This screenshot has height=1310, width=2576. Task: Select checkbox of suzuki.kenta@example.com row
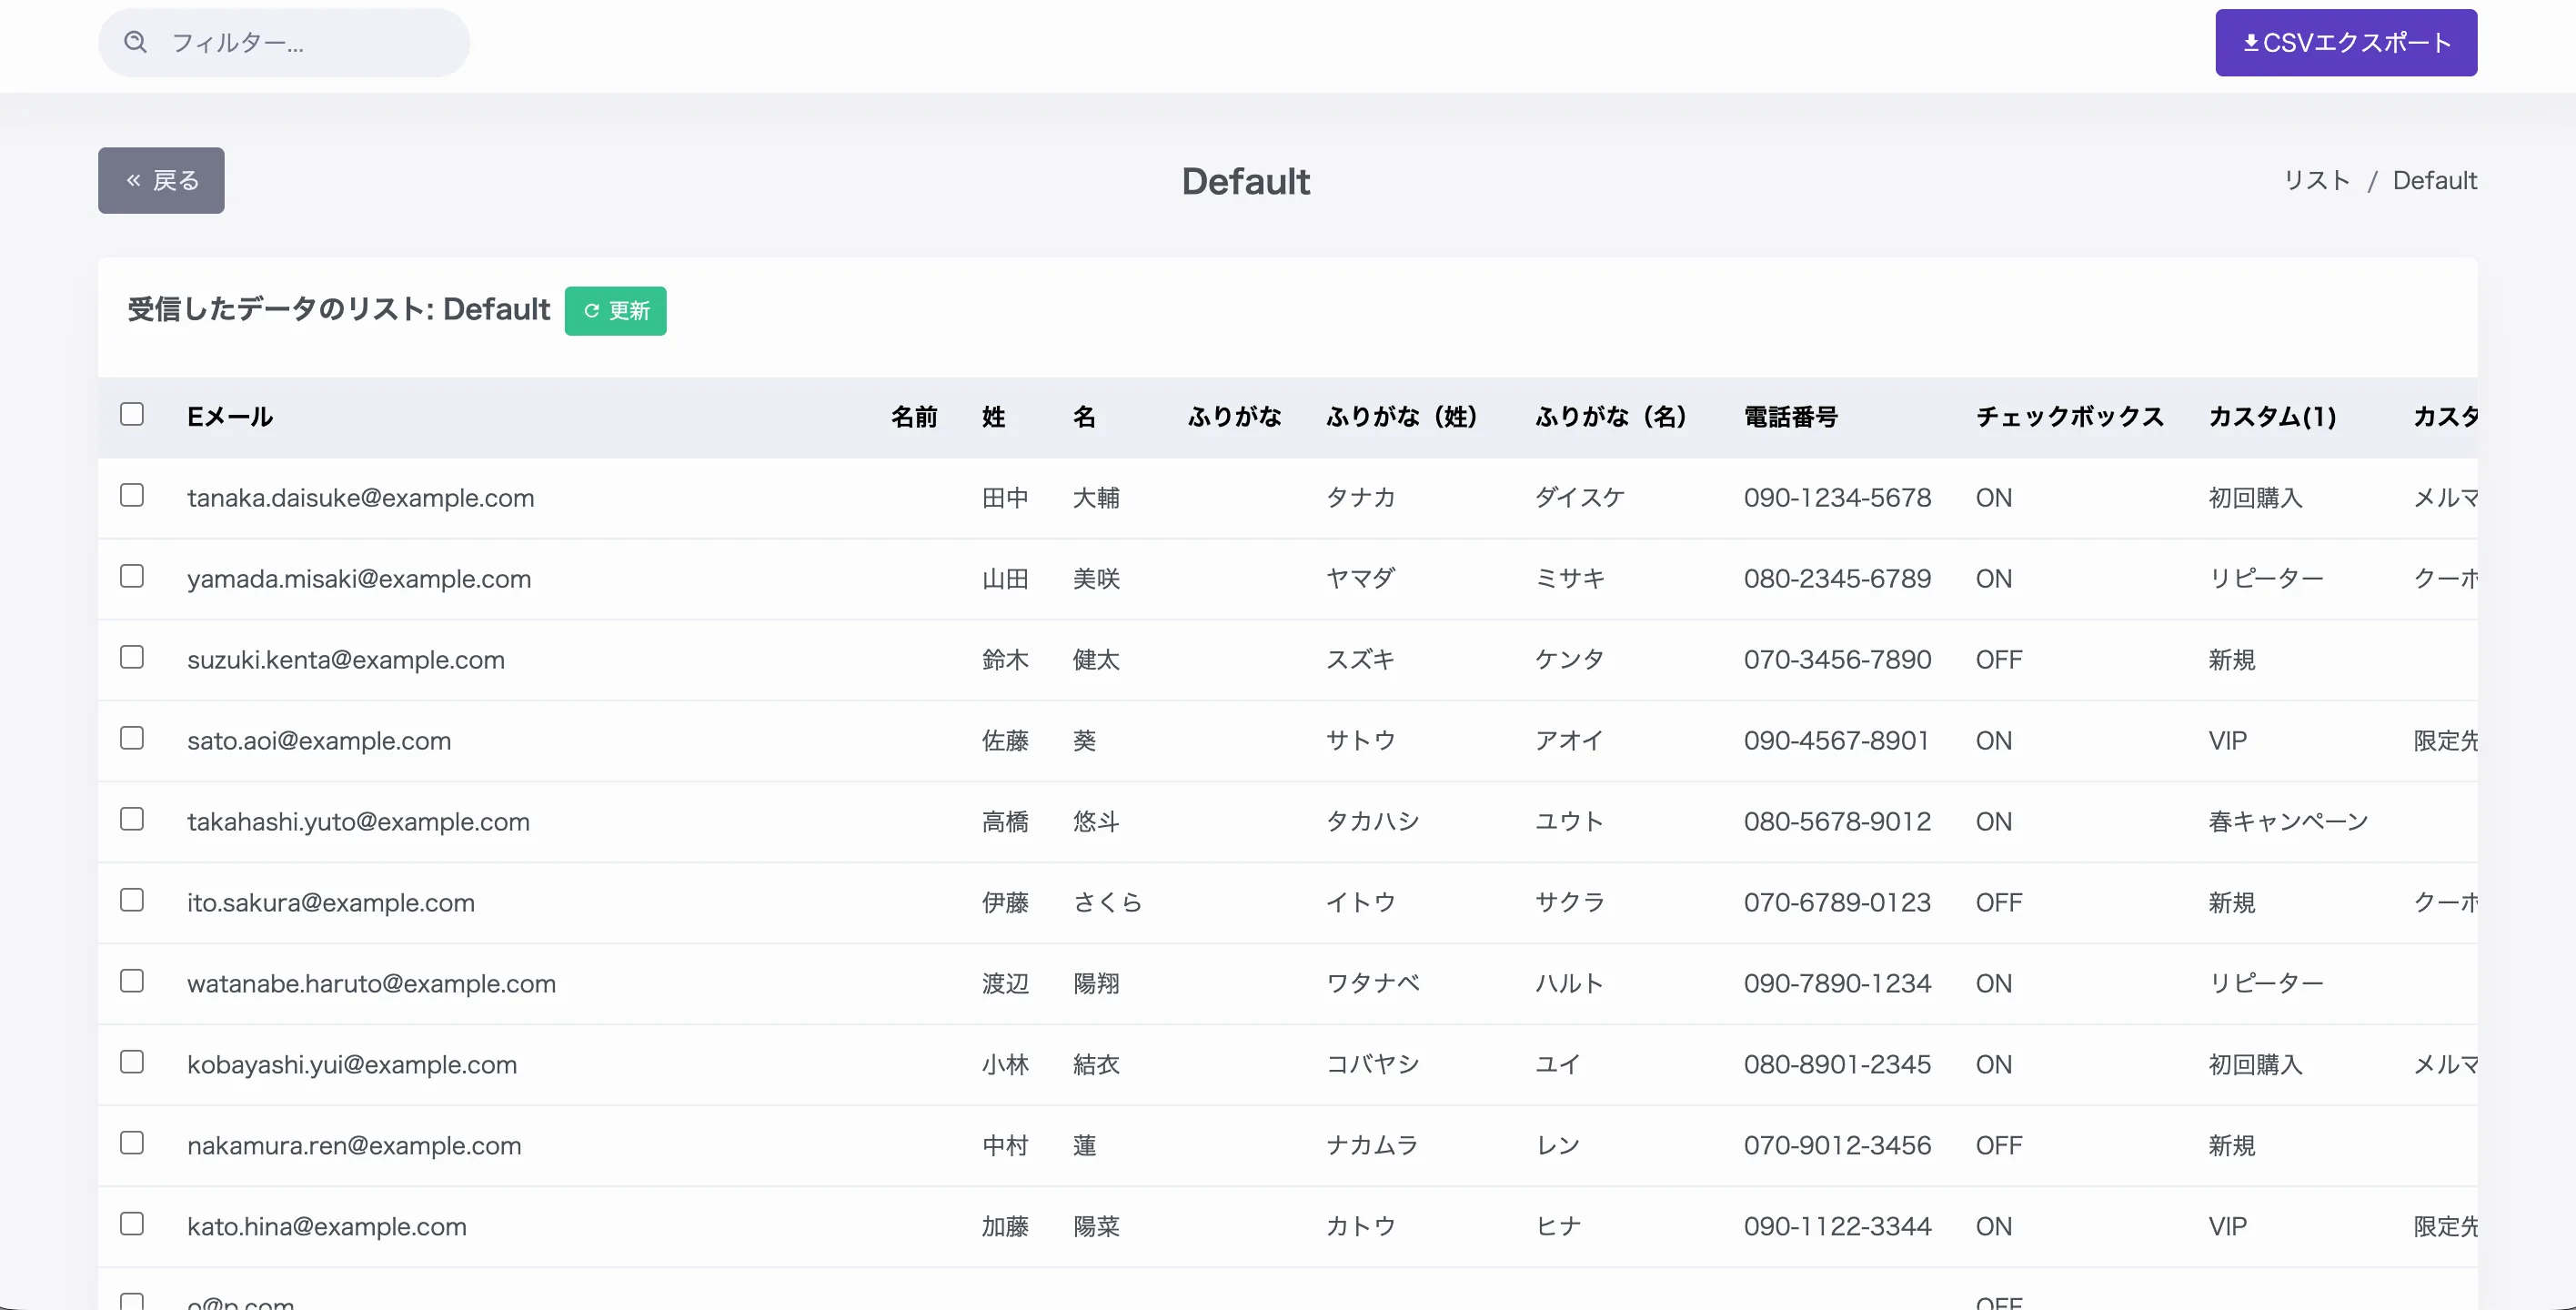[132, 657]
